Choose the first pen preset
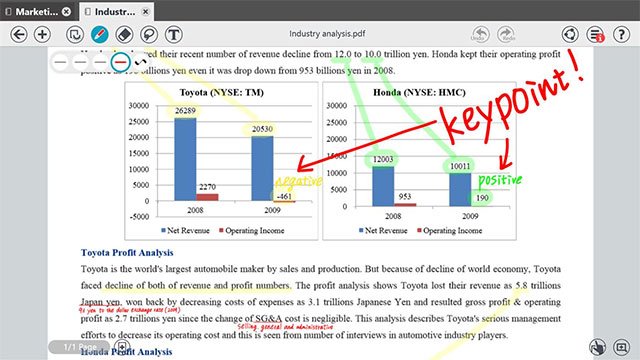Screen dimensions: 640x360 coord(60,62)
